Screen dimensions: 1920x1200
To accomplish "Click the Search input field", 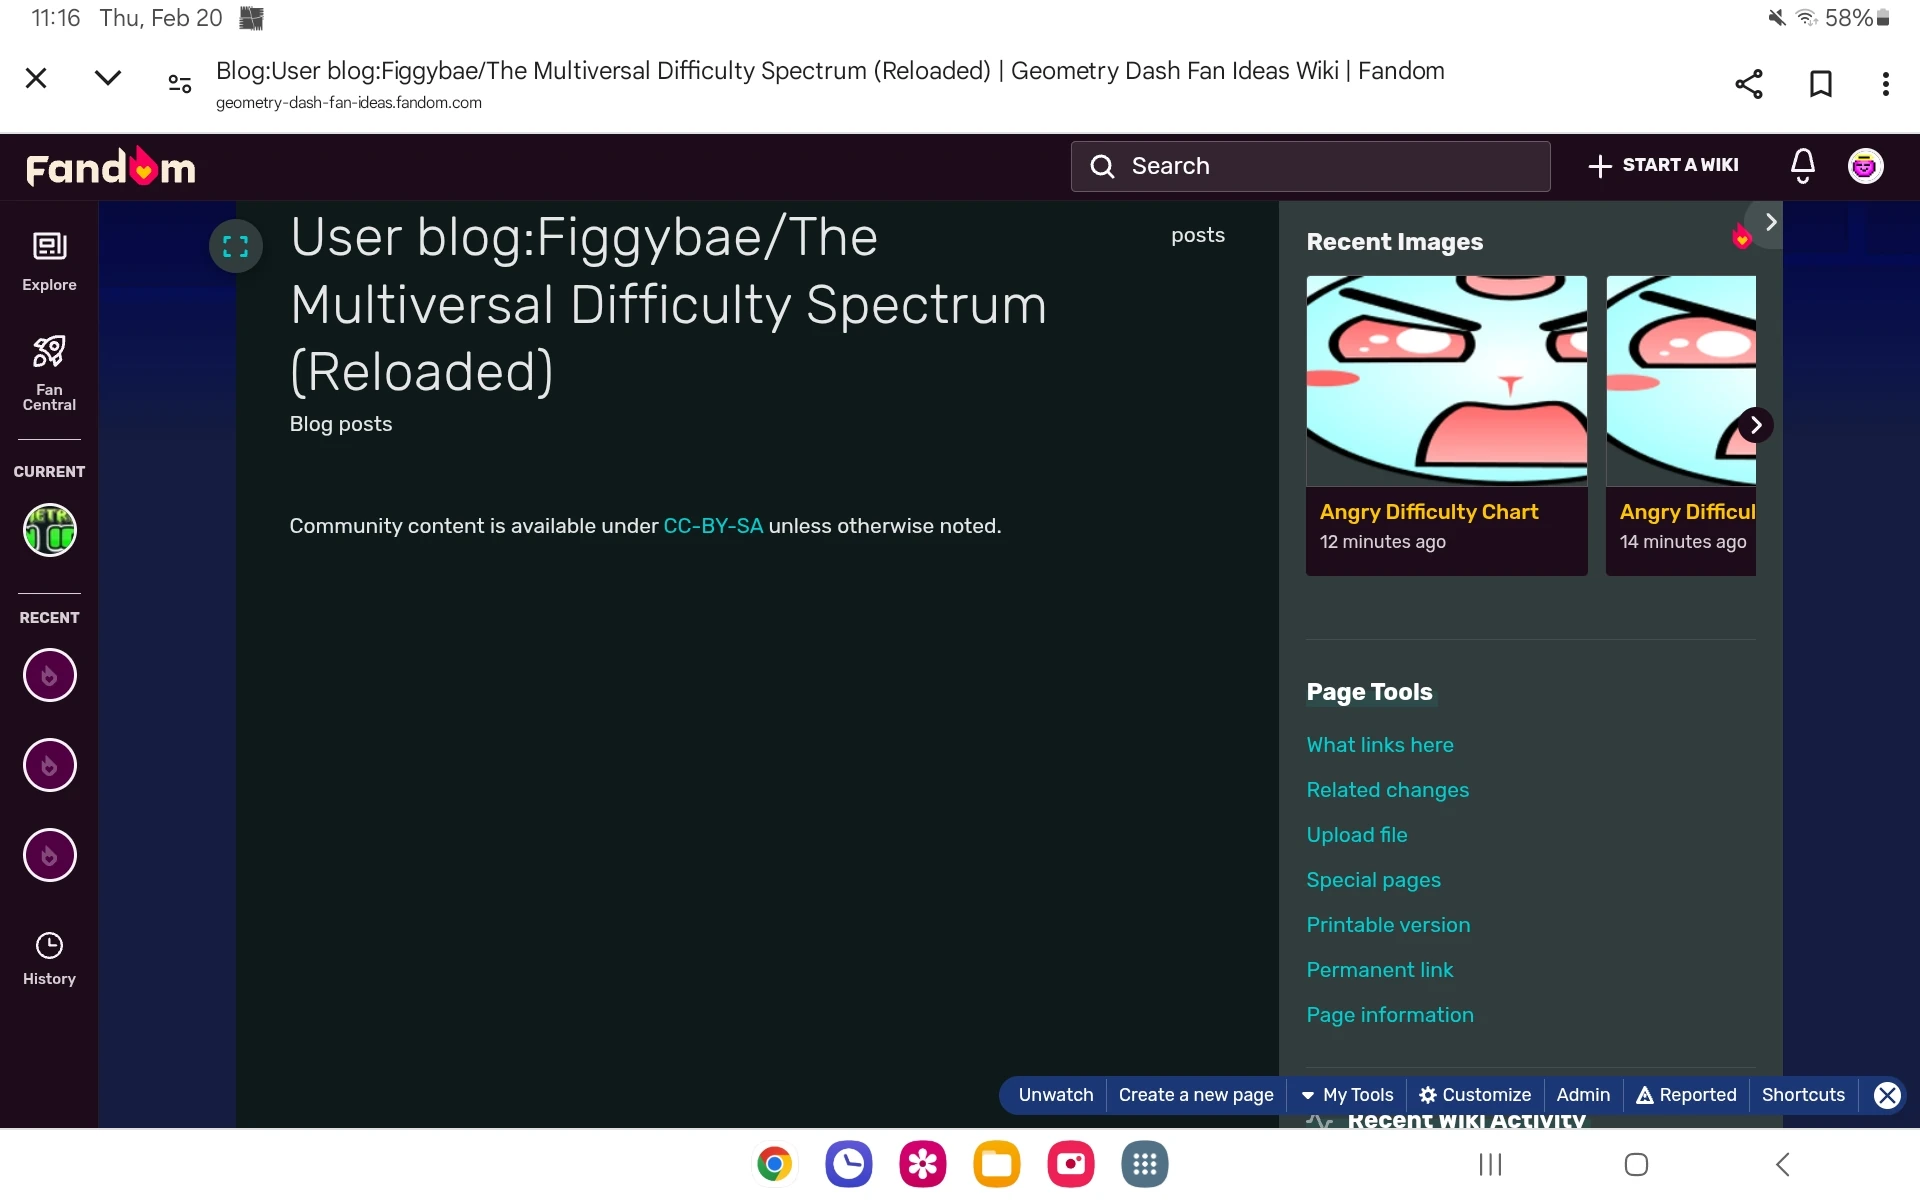I will click(1310, 166).
